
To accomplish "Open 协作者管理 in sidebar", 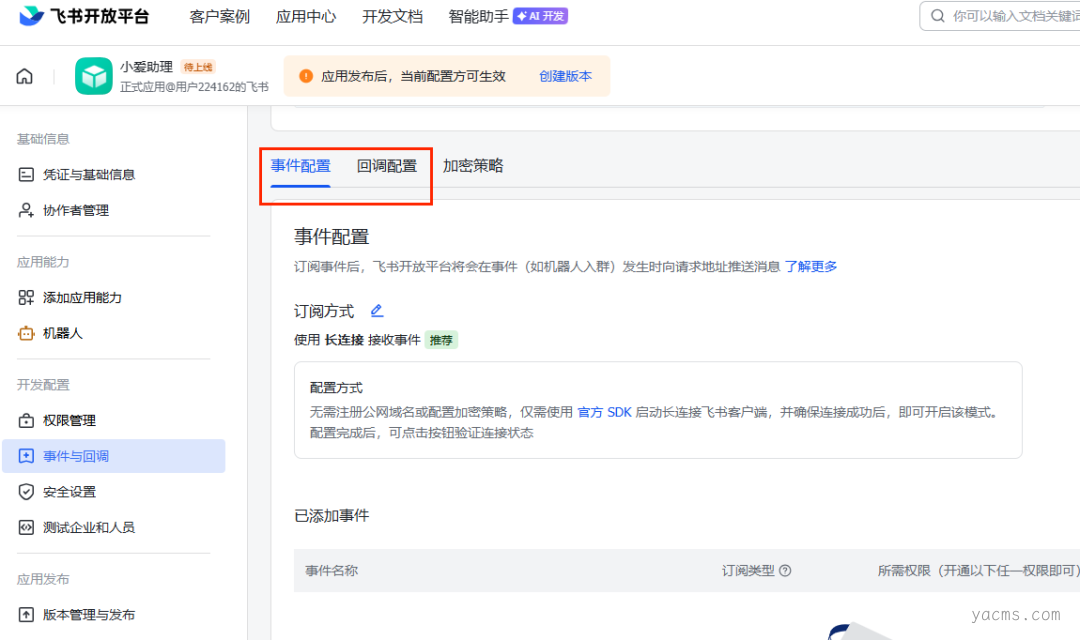I will [75, 211].
